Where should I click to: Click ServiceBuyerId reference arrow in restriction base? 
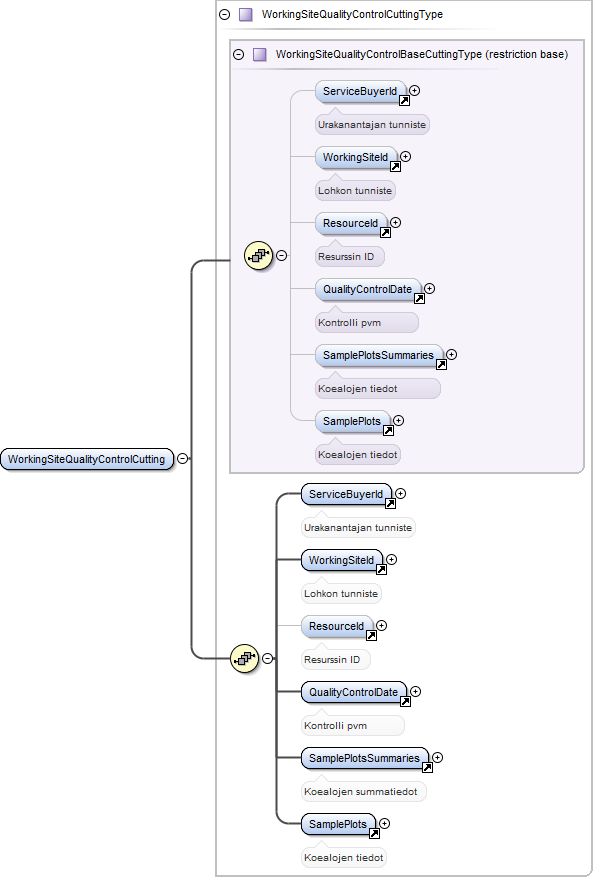(404, 101)
